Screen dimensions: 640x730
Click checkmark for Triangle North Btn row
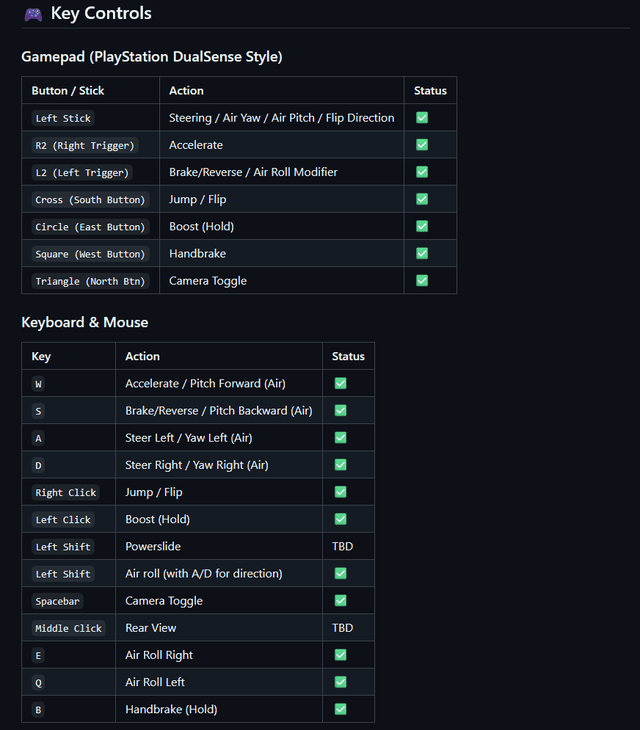pyautogui.click(x=422, y=281)
